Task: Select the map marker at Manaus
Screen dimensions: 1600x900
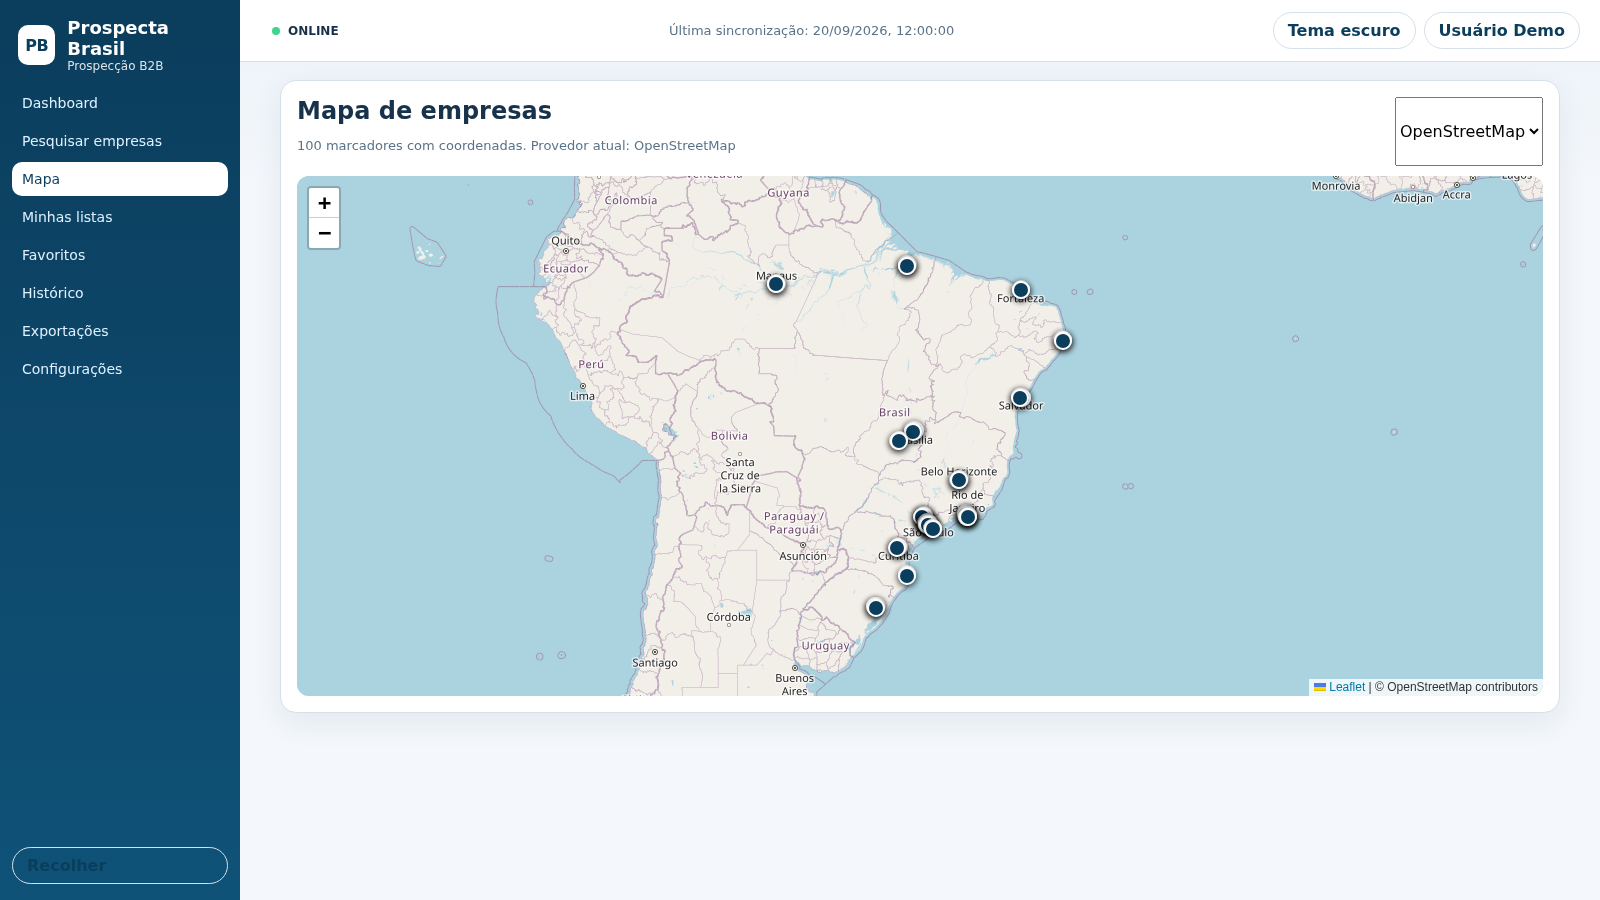Action: pos(776,284)
